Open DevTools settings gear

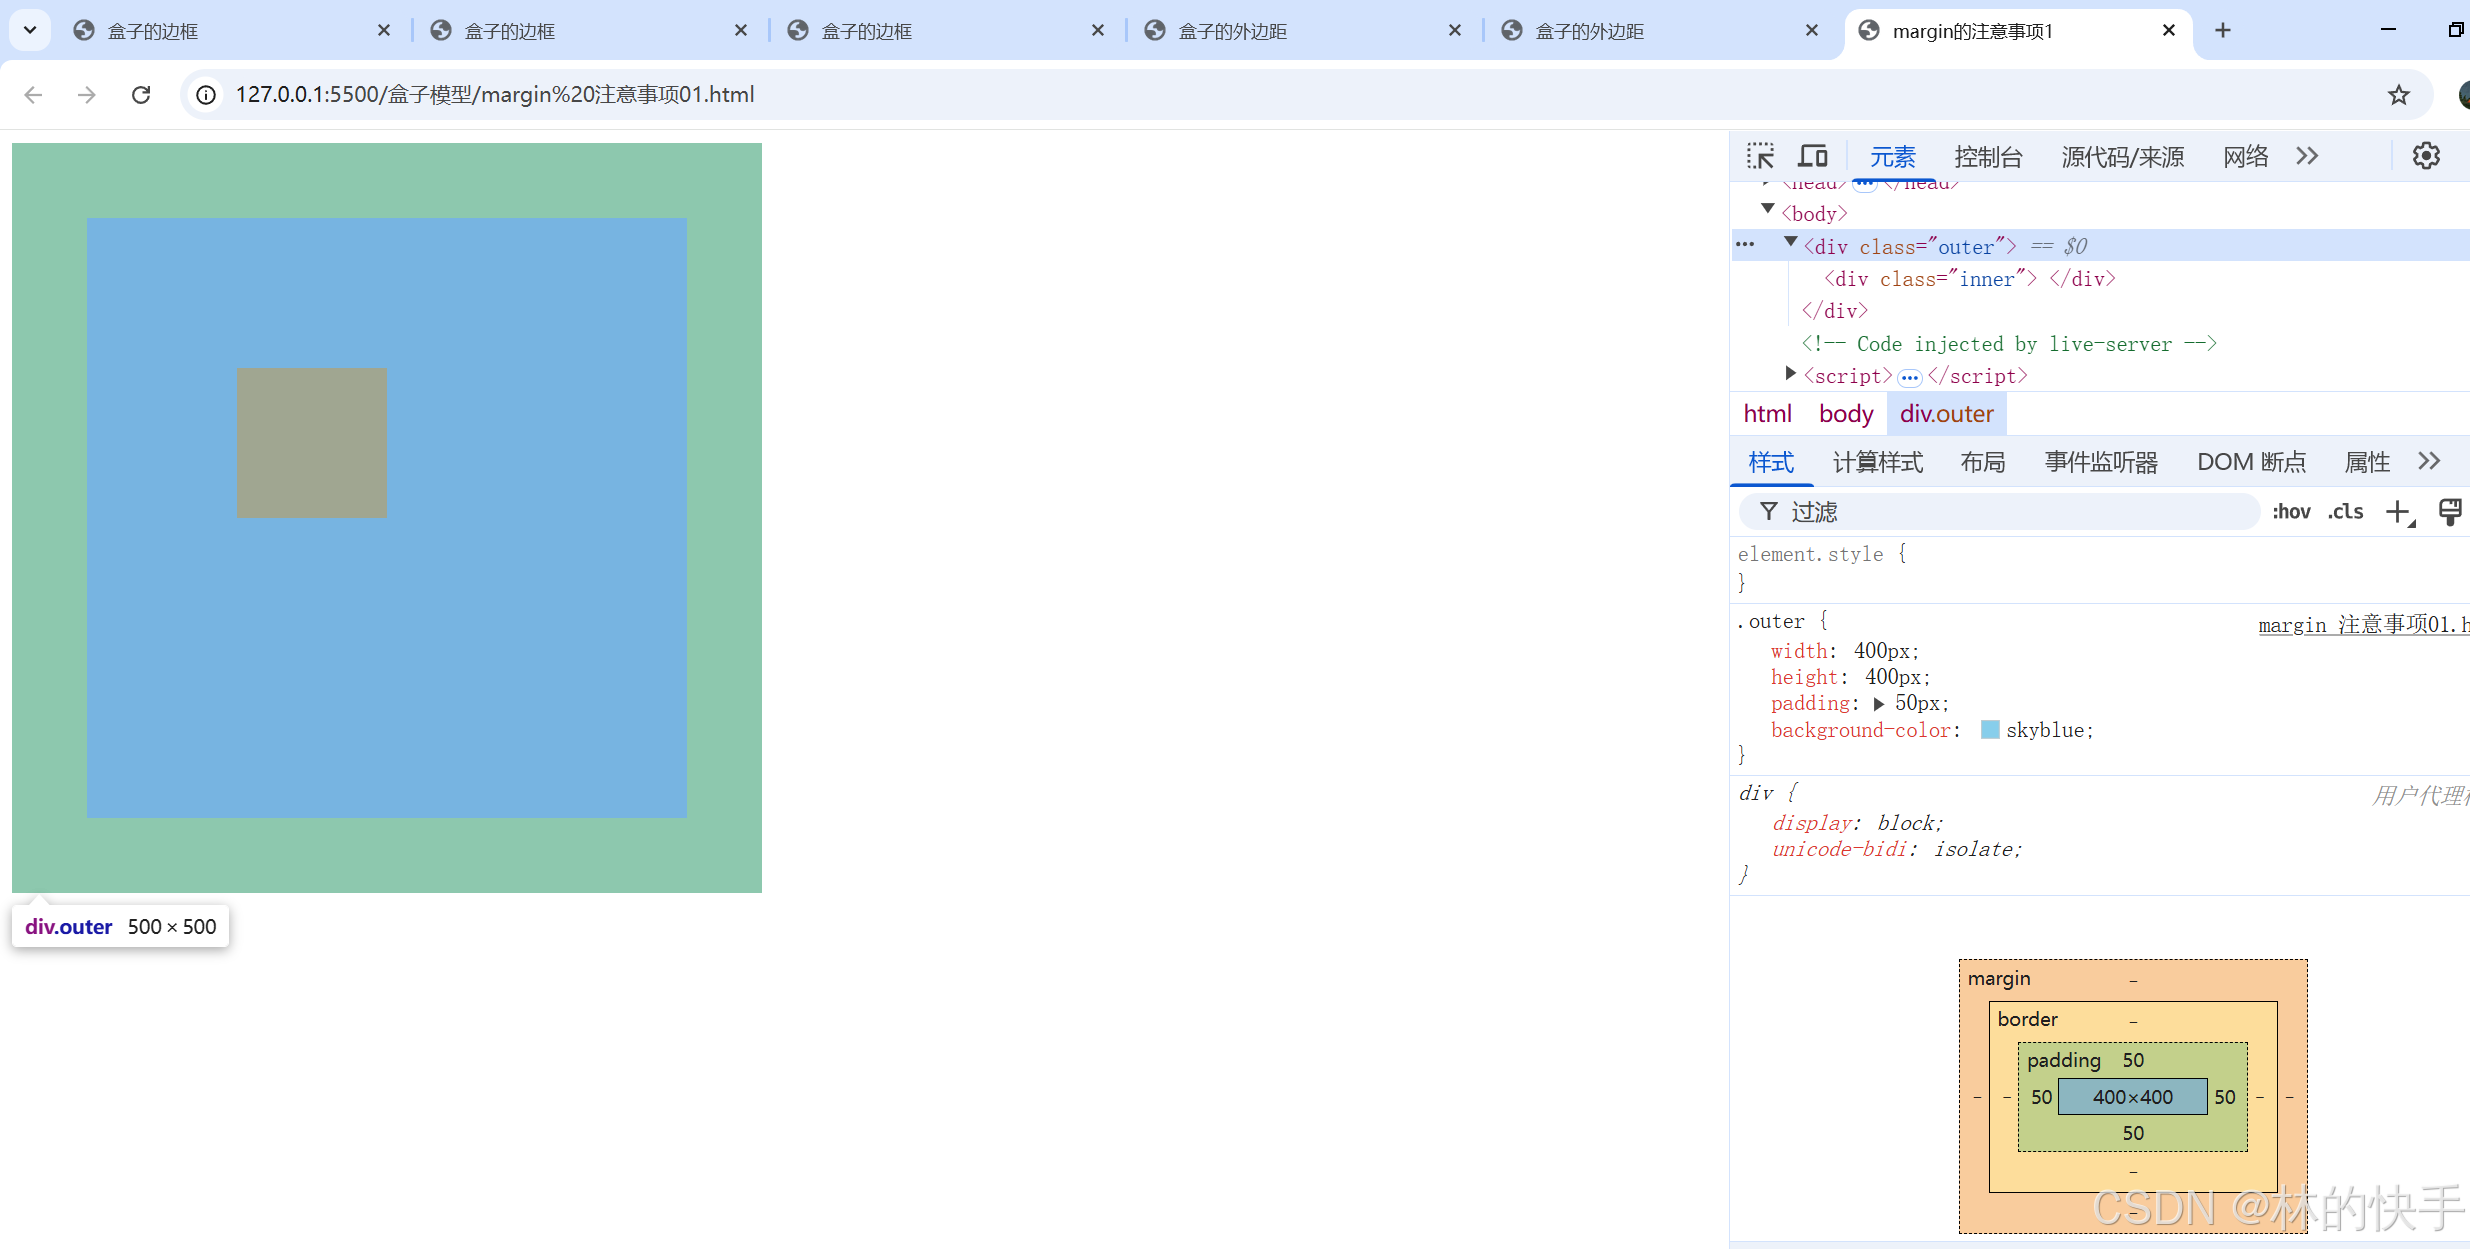click(x=2426, y=156)
